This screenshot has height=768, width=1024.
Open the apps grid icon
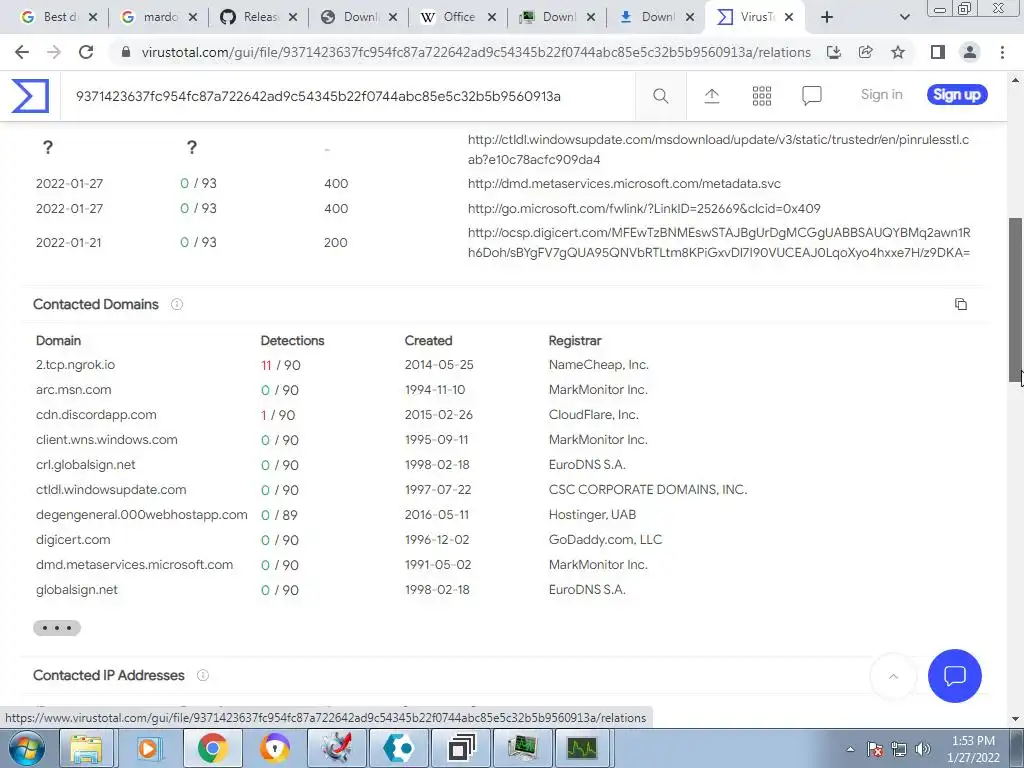[761, 96]
